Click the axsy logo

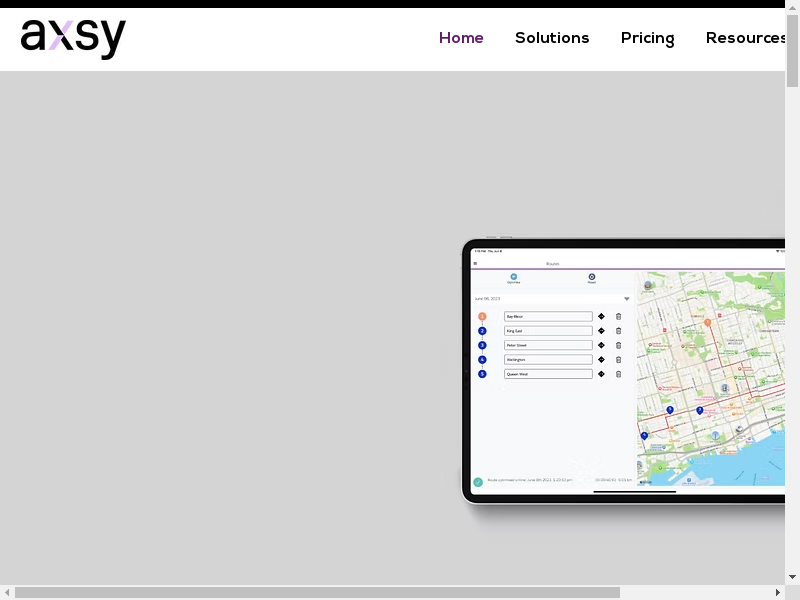click(x=73, y=38)
